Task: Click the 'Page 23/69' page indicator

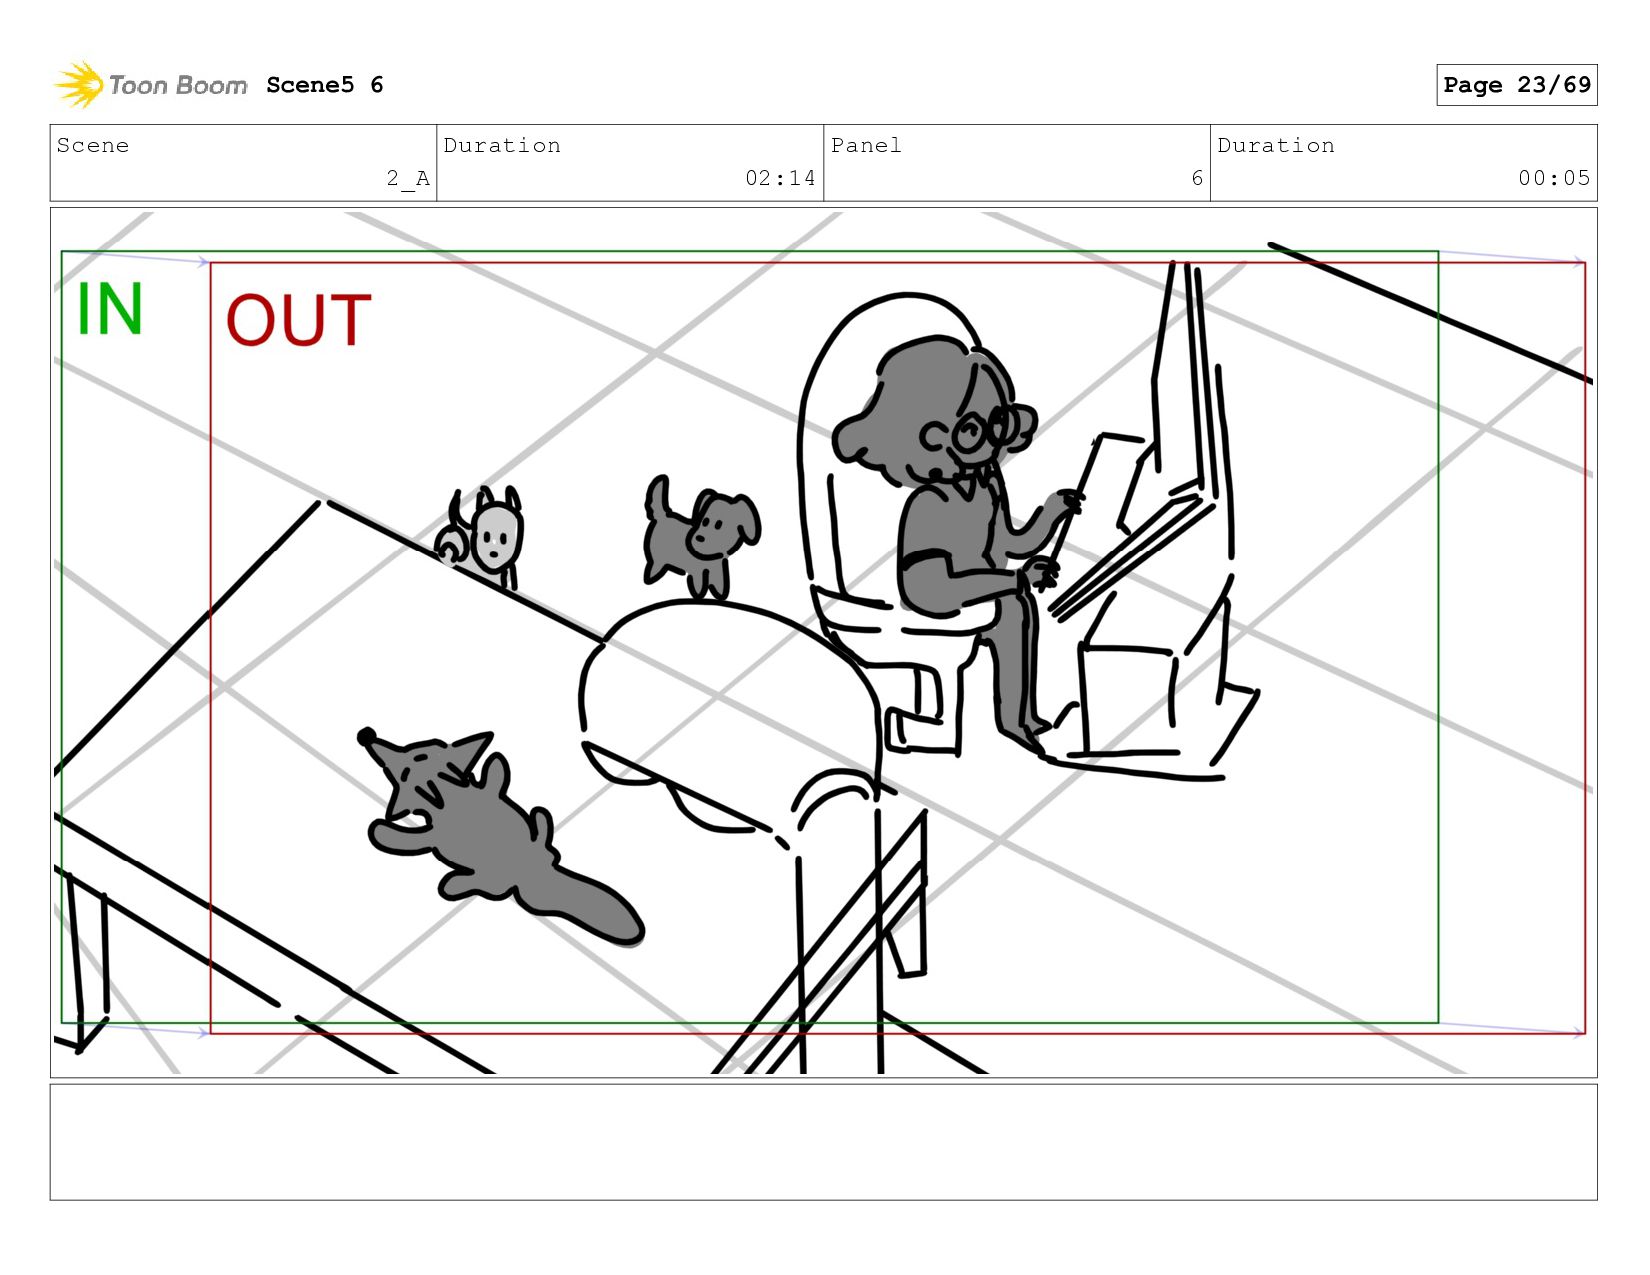Action: click(x=1516, y=85)
